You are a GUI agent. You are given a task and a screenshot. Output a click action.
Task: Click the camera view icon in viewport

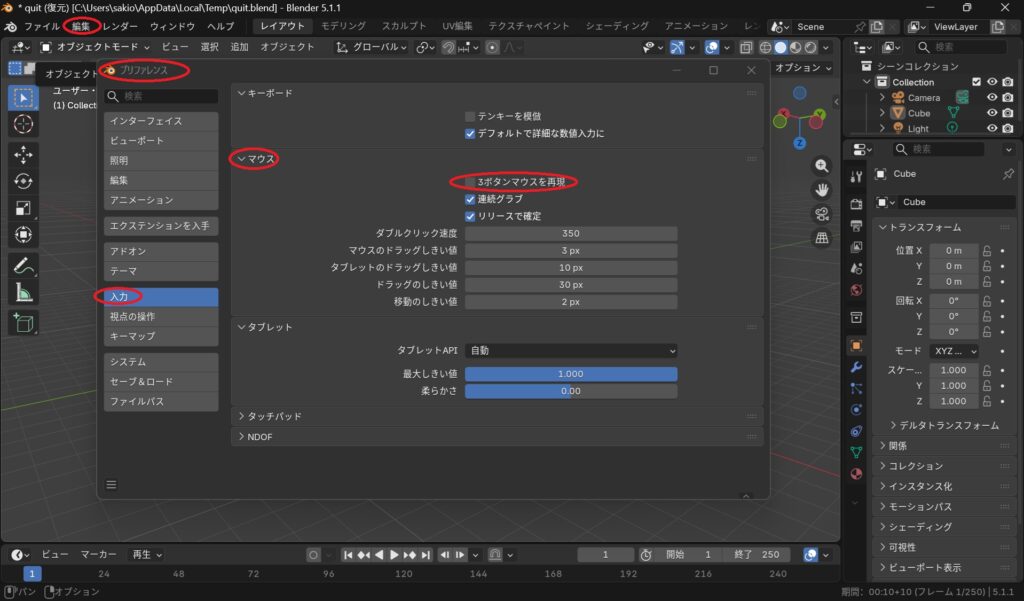pyautogui.click(x=822, y=214)
